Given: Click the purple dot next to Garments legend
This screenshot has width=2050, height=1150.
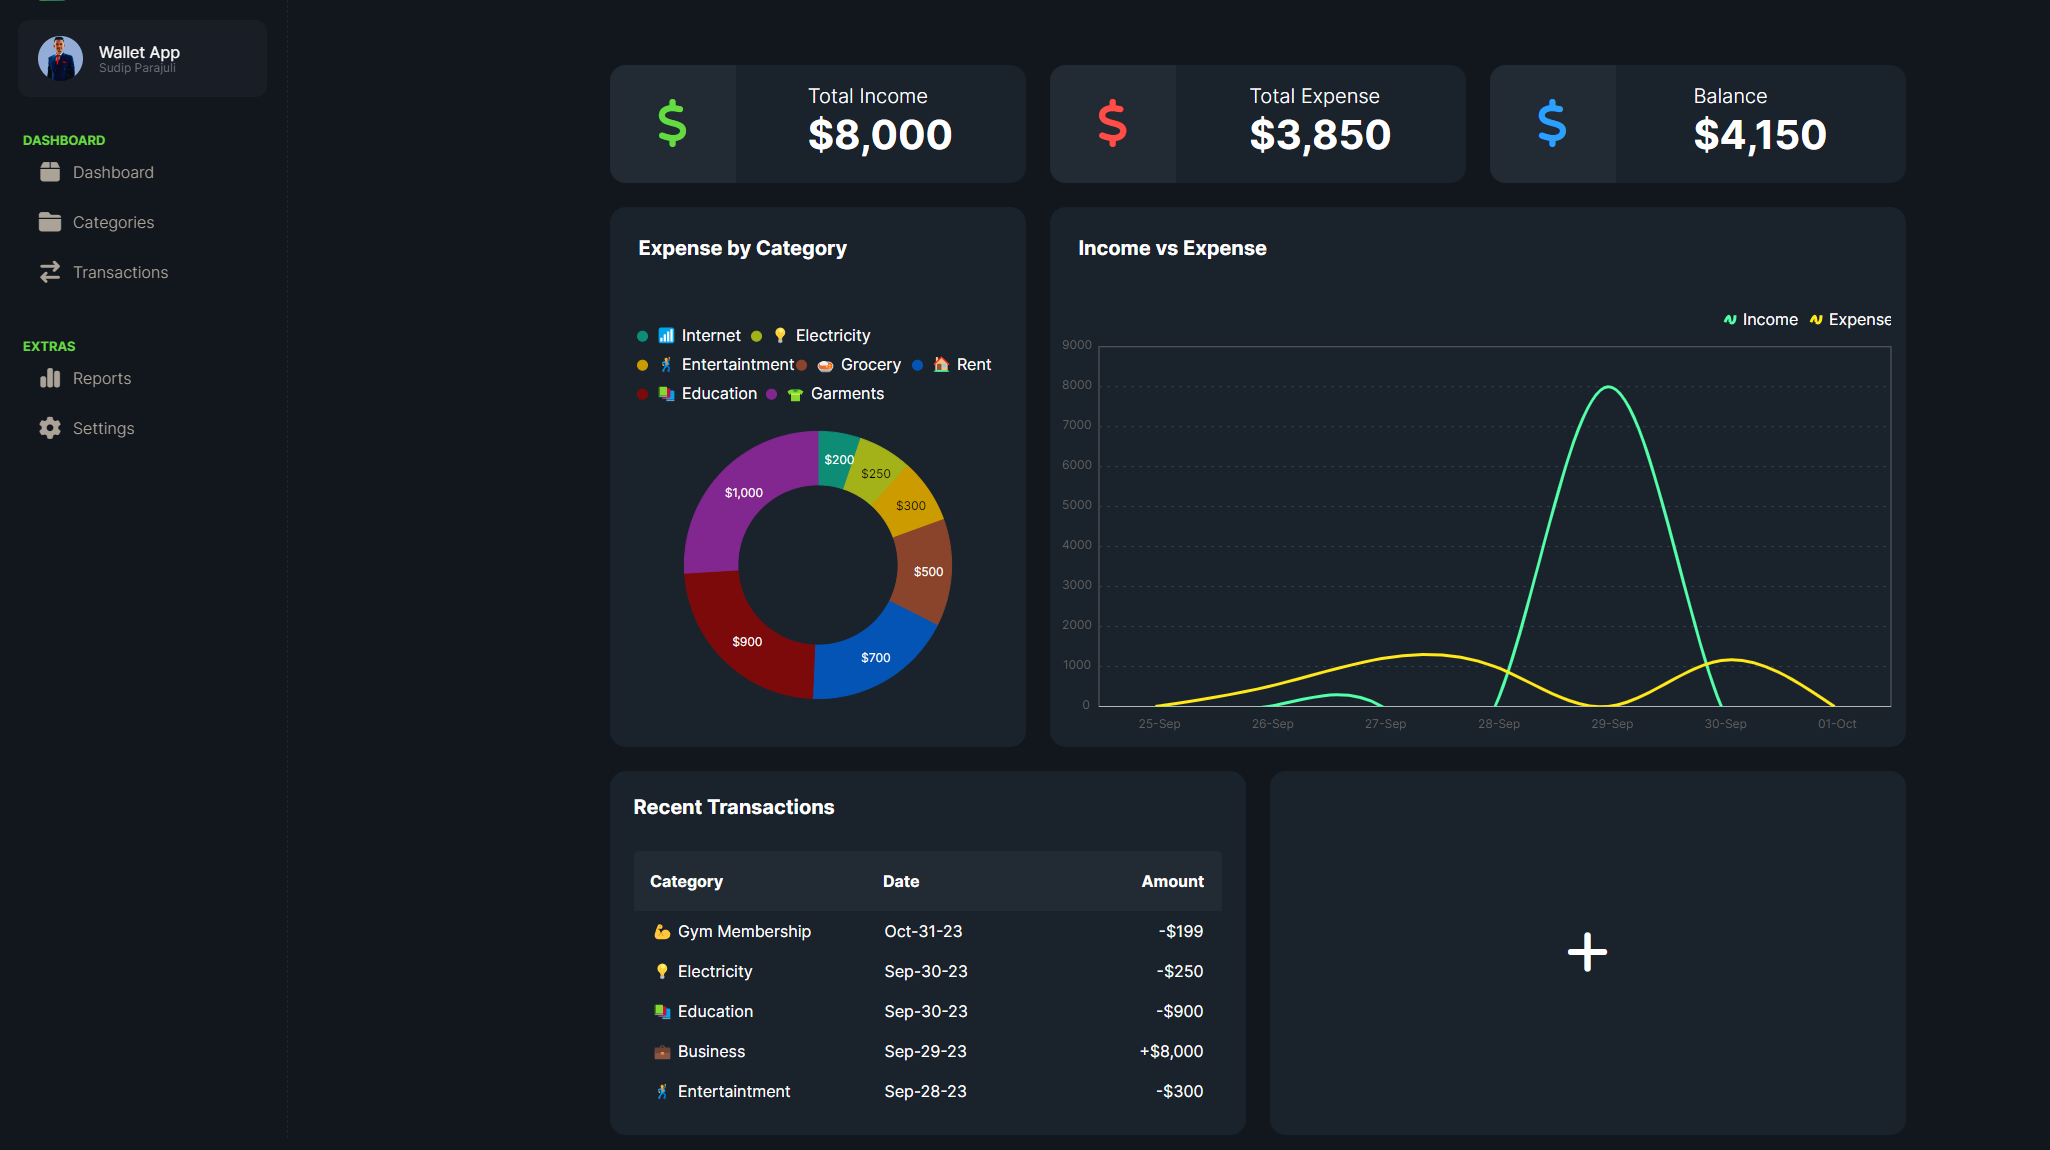Looking at the screenshot, I should [771, 394].
